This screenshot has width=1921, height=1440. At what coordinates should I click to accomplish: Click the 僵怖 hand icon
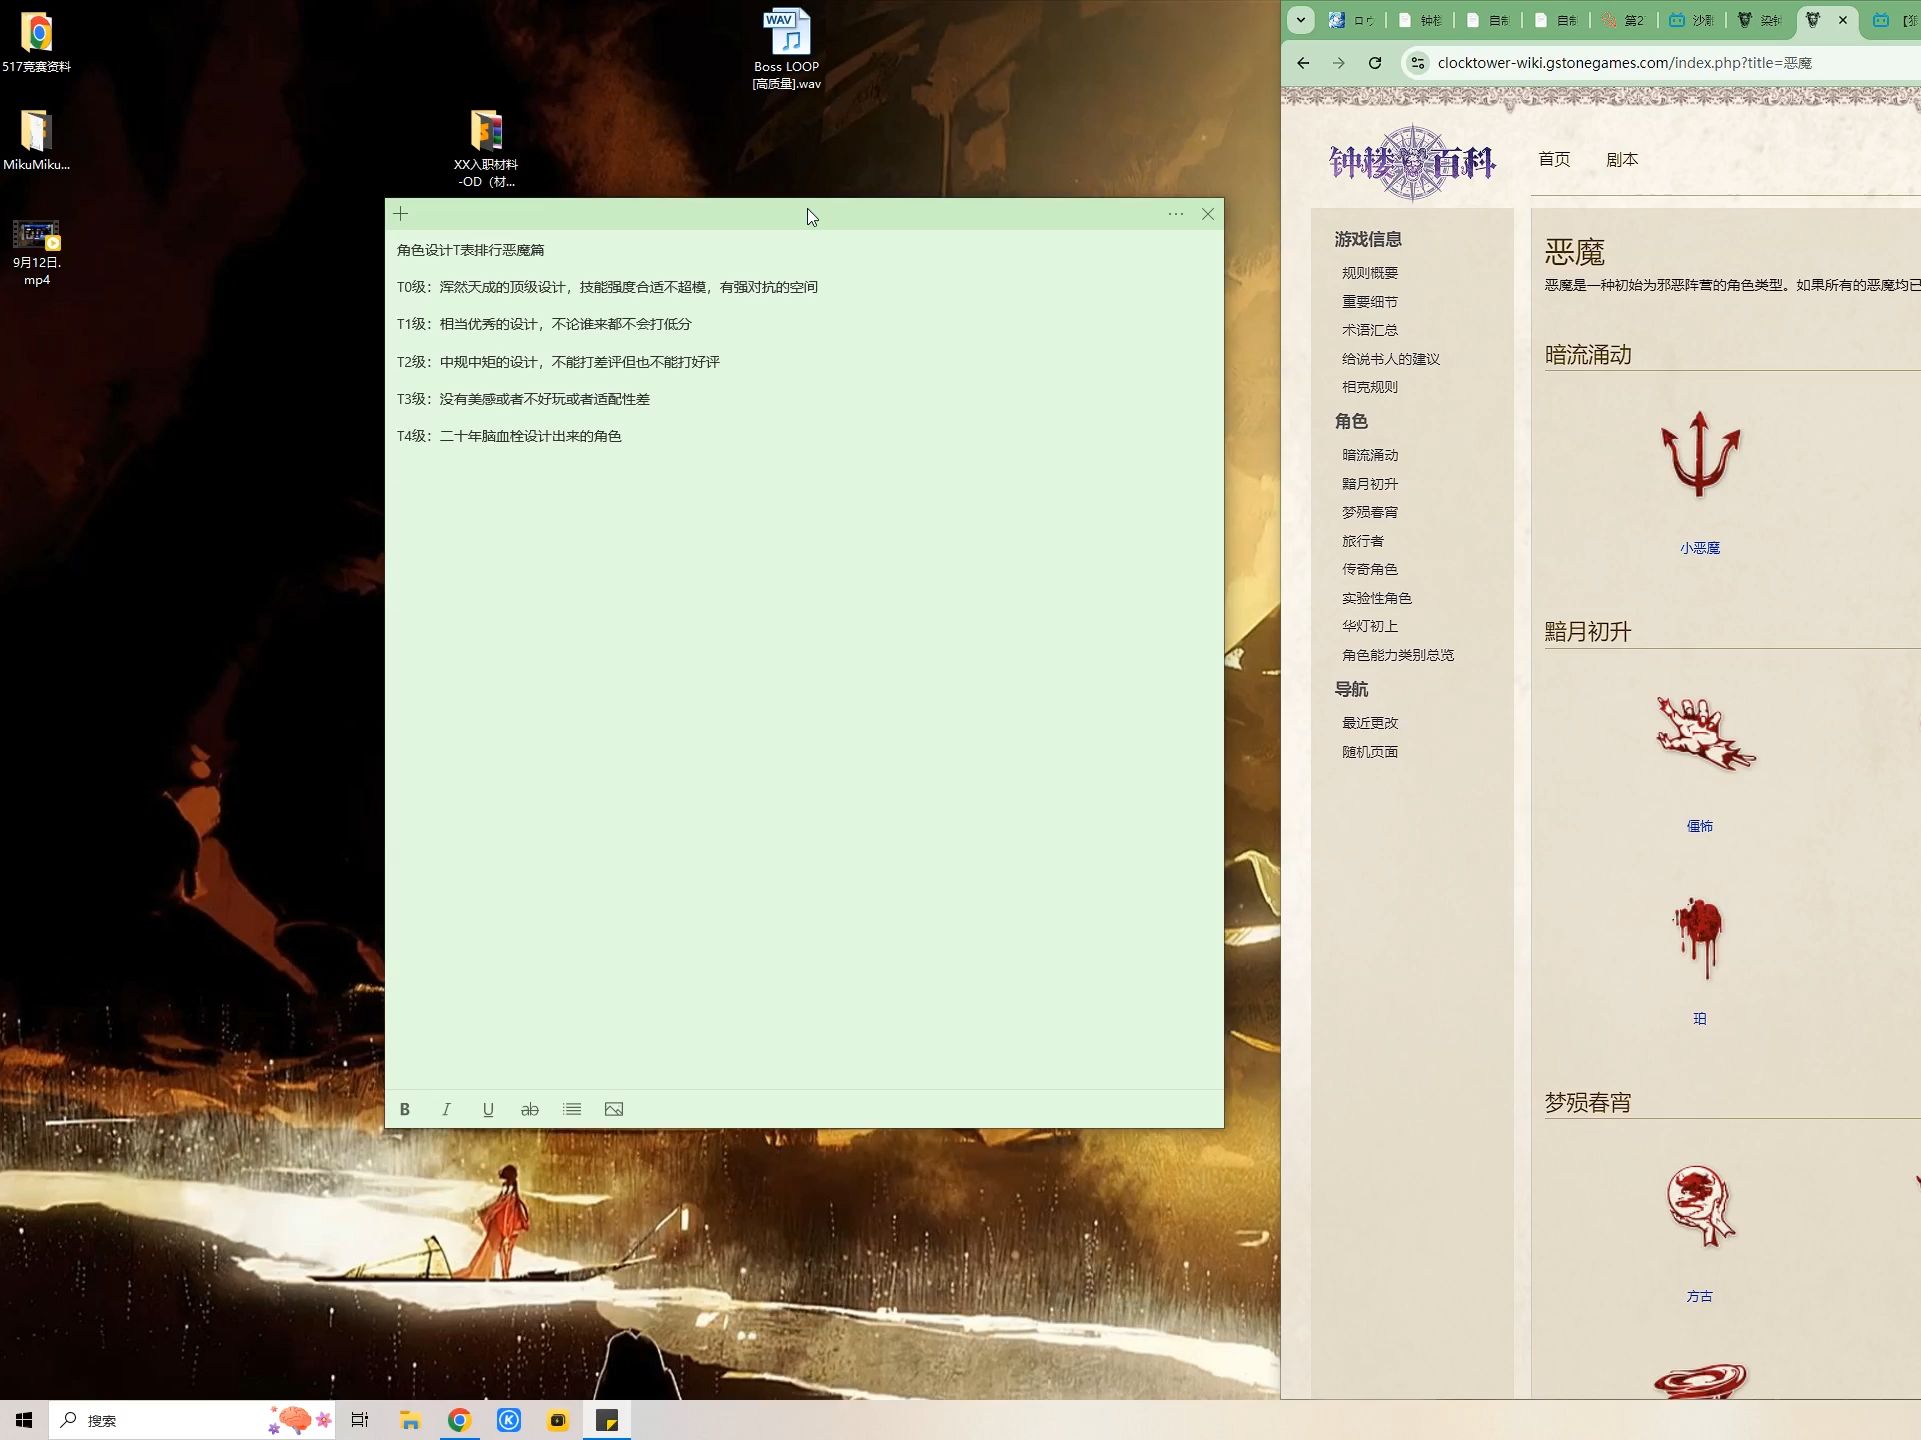pyautogui.click(x=1704, y=733)
